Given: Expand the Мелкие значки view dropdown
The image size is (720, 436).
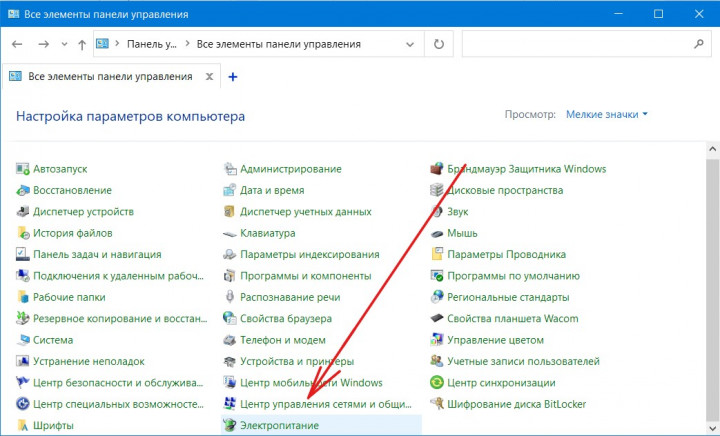Looking at the screenshot, I should pyautogui.click(x=607, y=115).
